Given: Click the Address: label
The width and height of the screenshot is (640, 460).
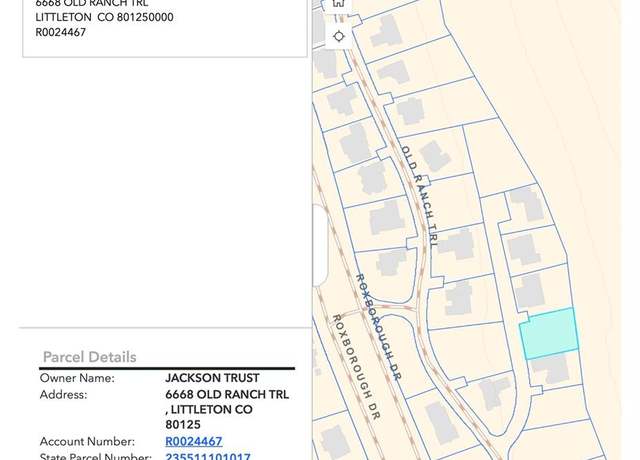Looking at the screenshot, I should (x=64, y=395).
